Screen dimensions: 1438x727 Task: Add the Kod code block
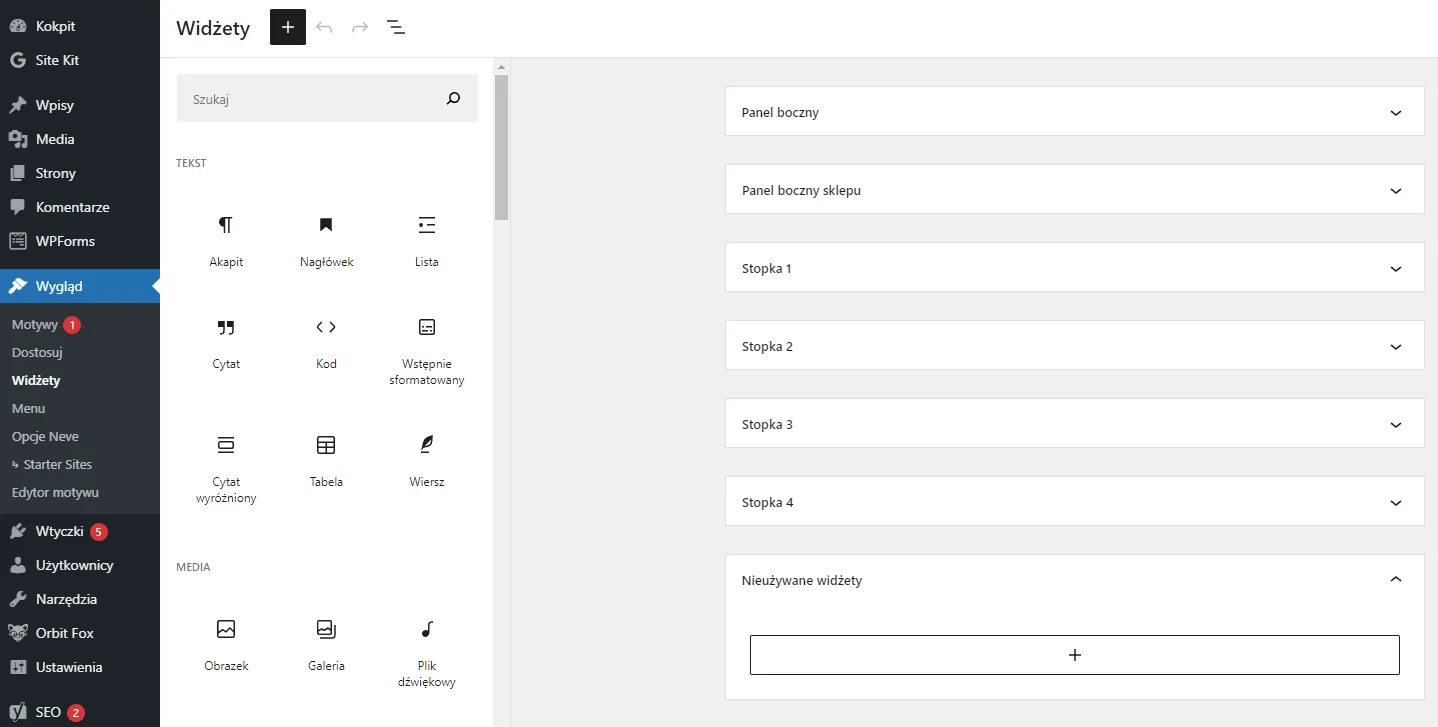coord(326,328)
